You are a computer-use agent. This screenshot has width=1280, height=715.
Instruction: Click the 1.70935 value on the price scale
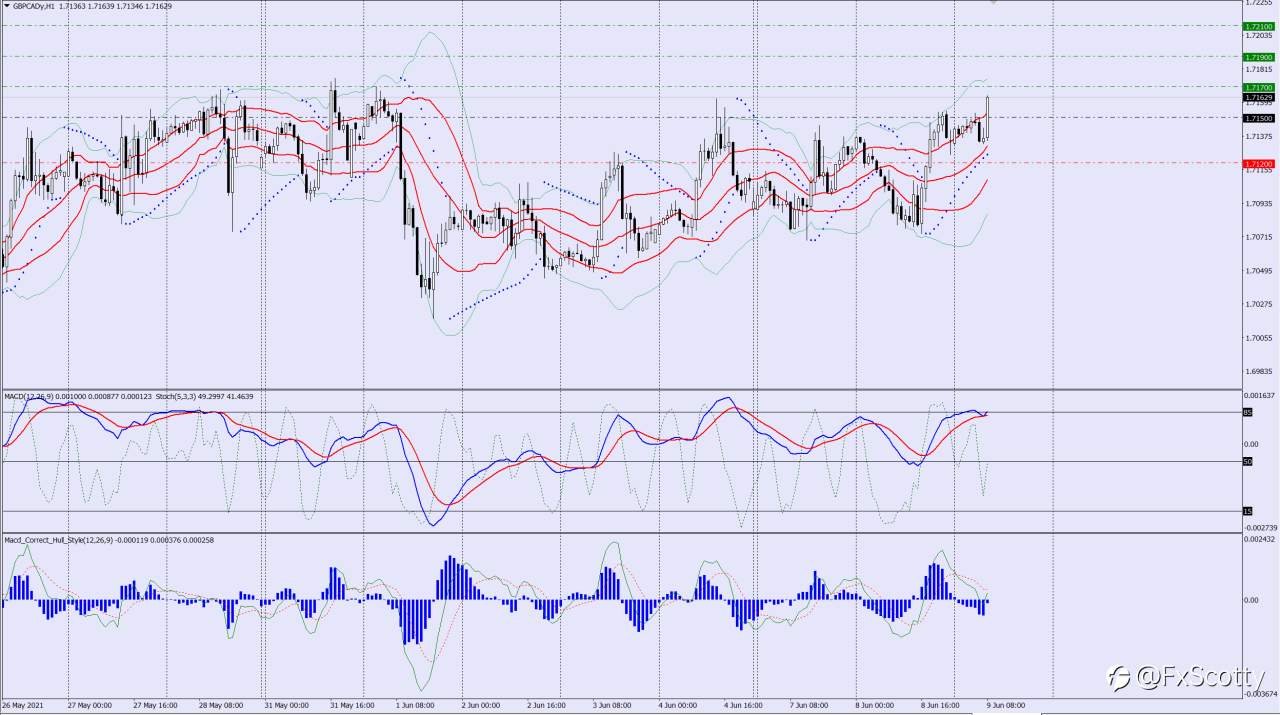click(1258, 203)
